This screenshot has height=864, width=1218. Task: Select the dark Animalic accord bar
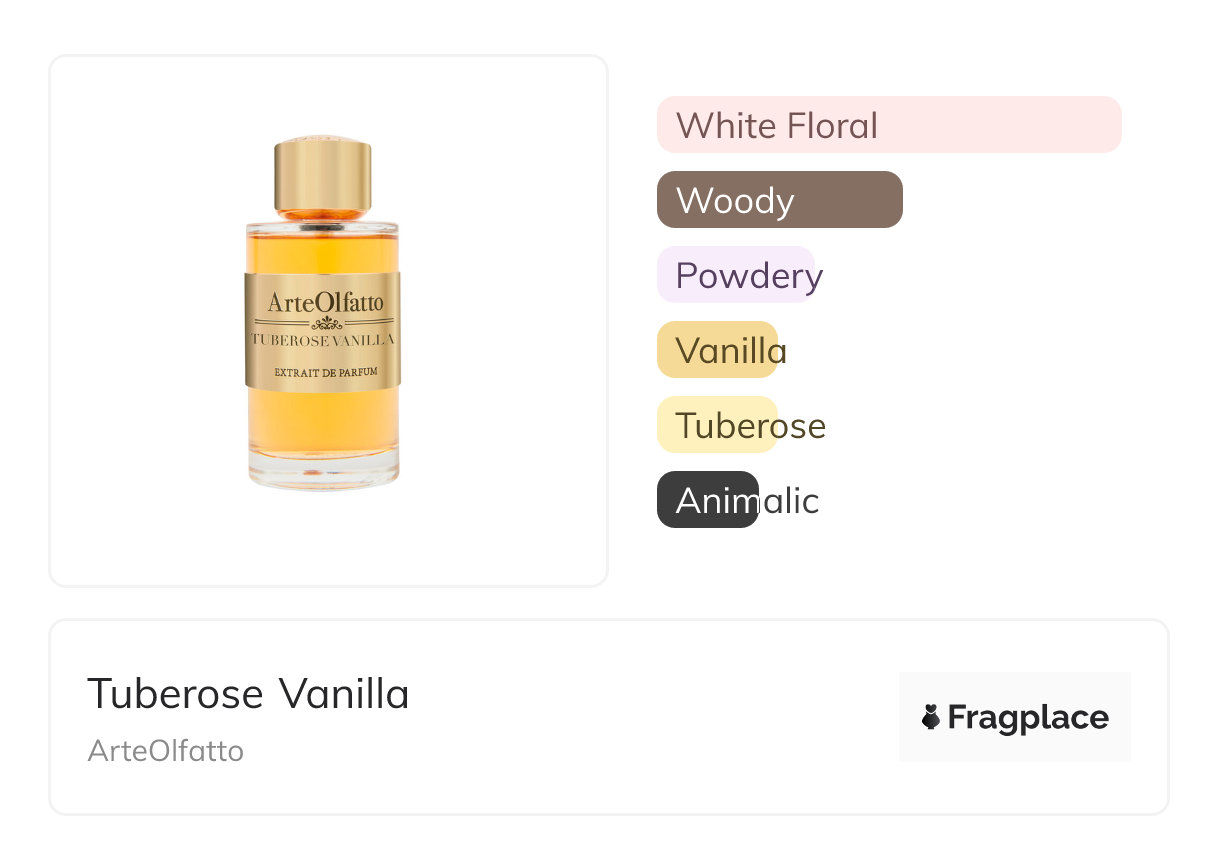coord(707,500)
